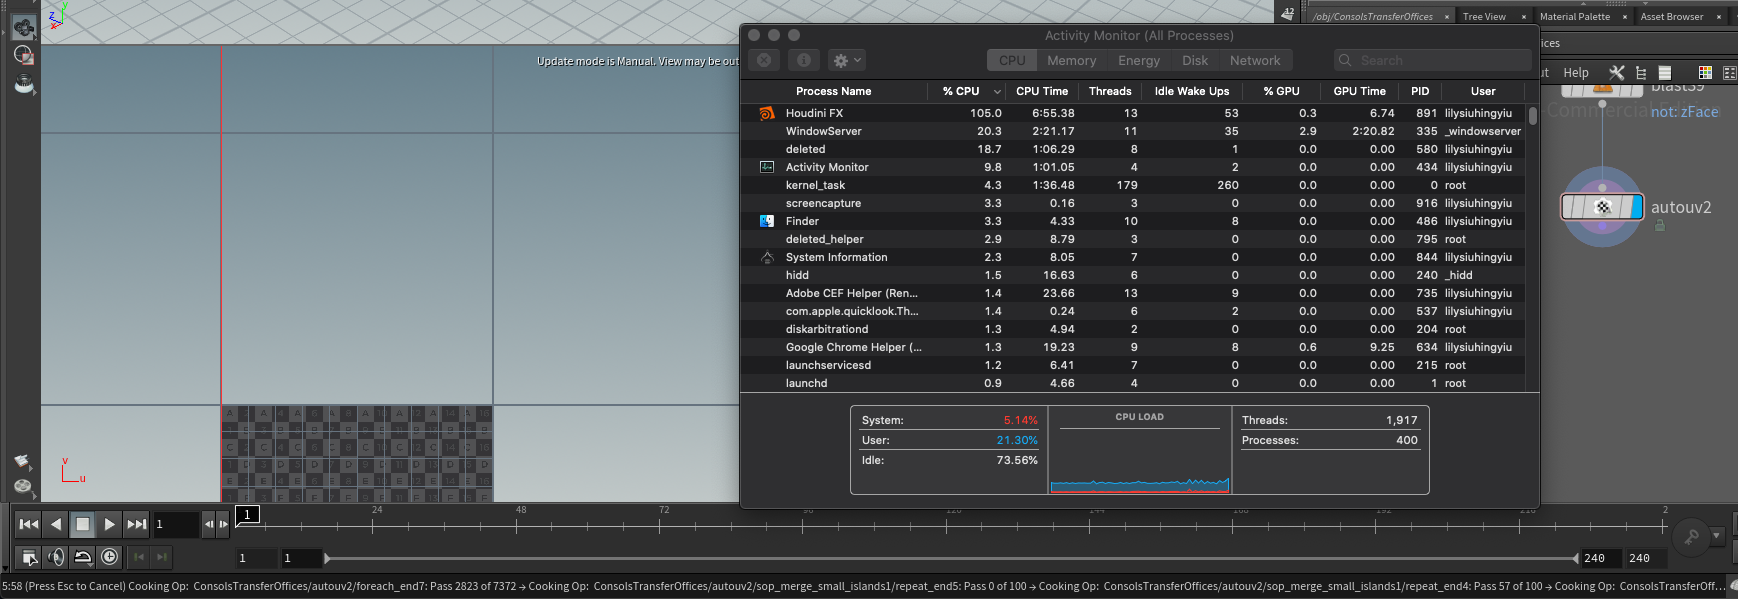Viewport: 1738px width, 599px height.
Task: Switch to the Energy tab
Action: [x=1139, y=60]
